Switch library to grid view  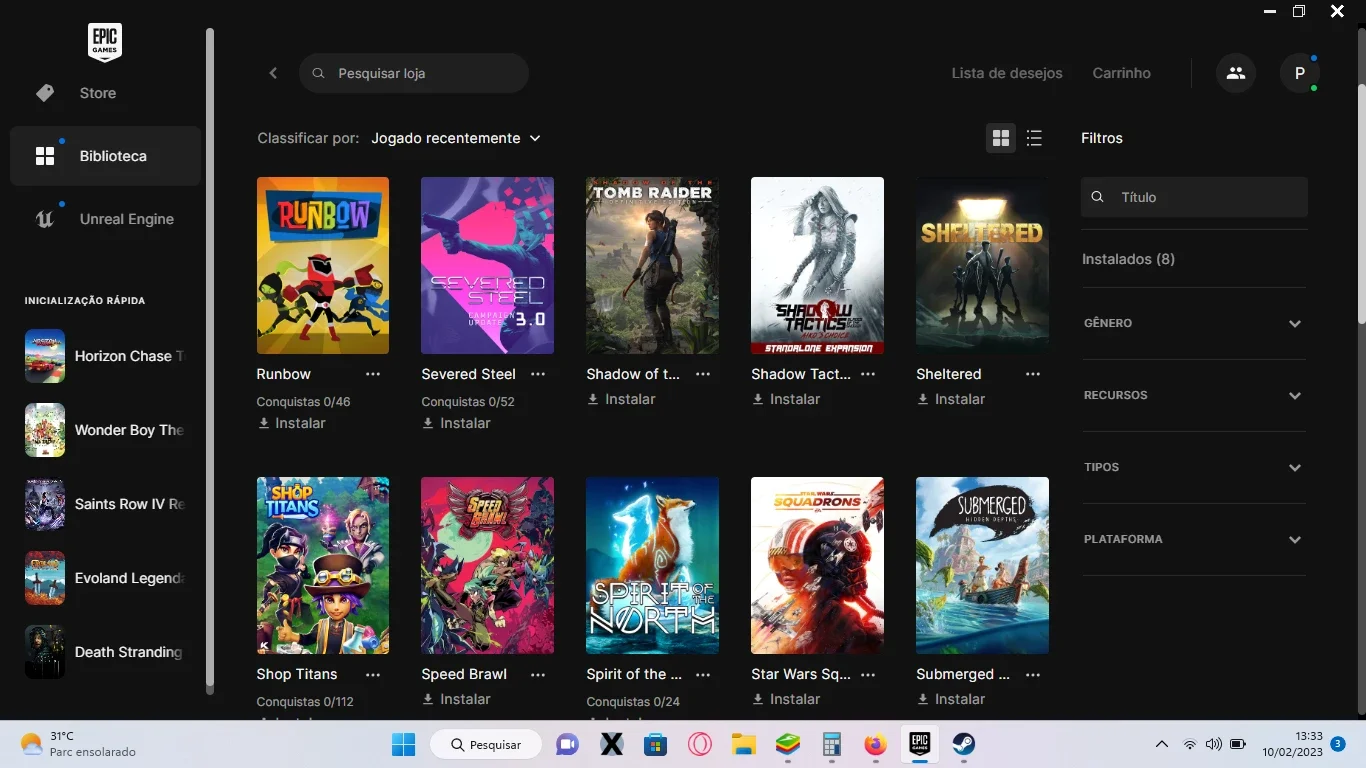coord(1000,138)
